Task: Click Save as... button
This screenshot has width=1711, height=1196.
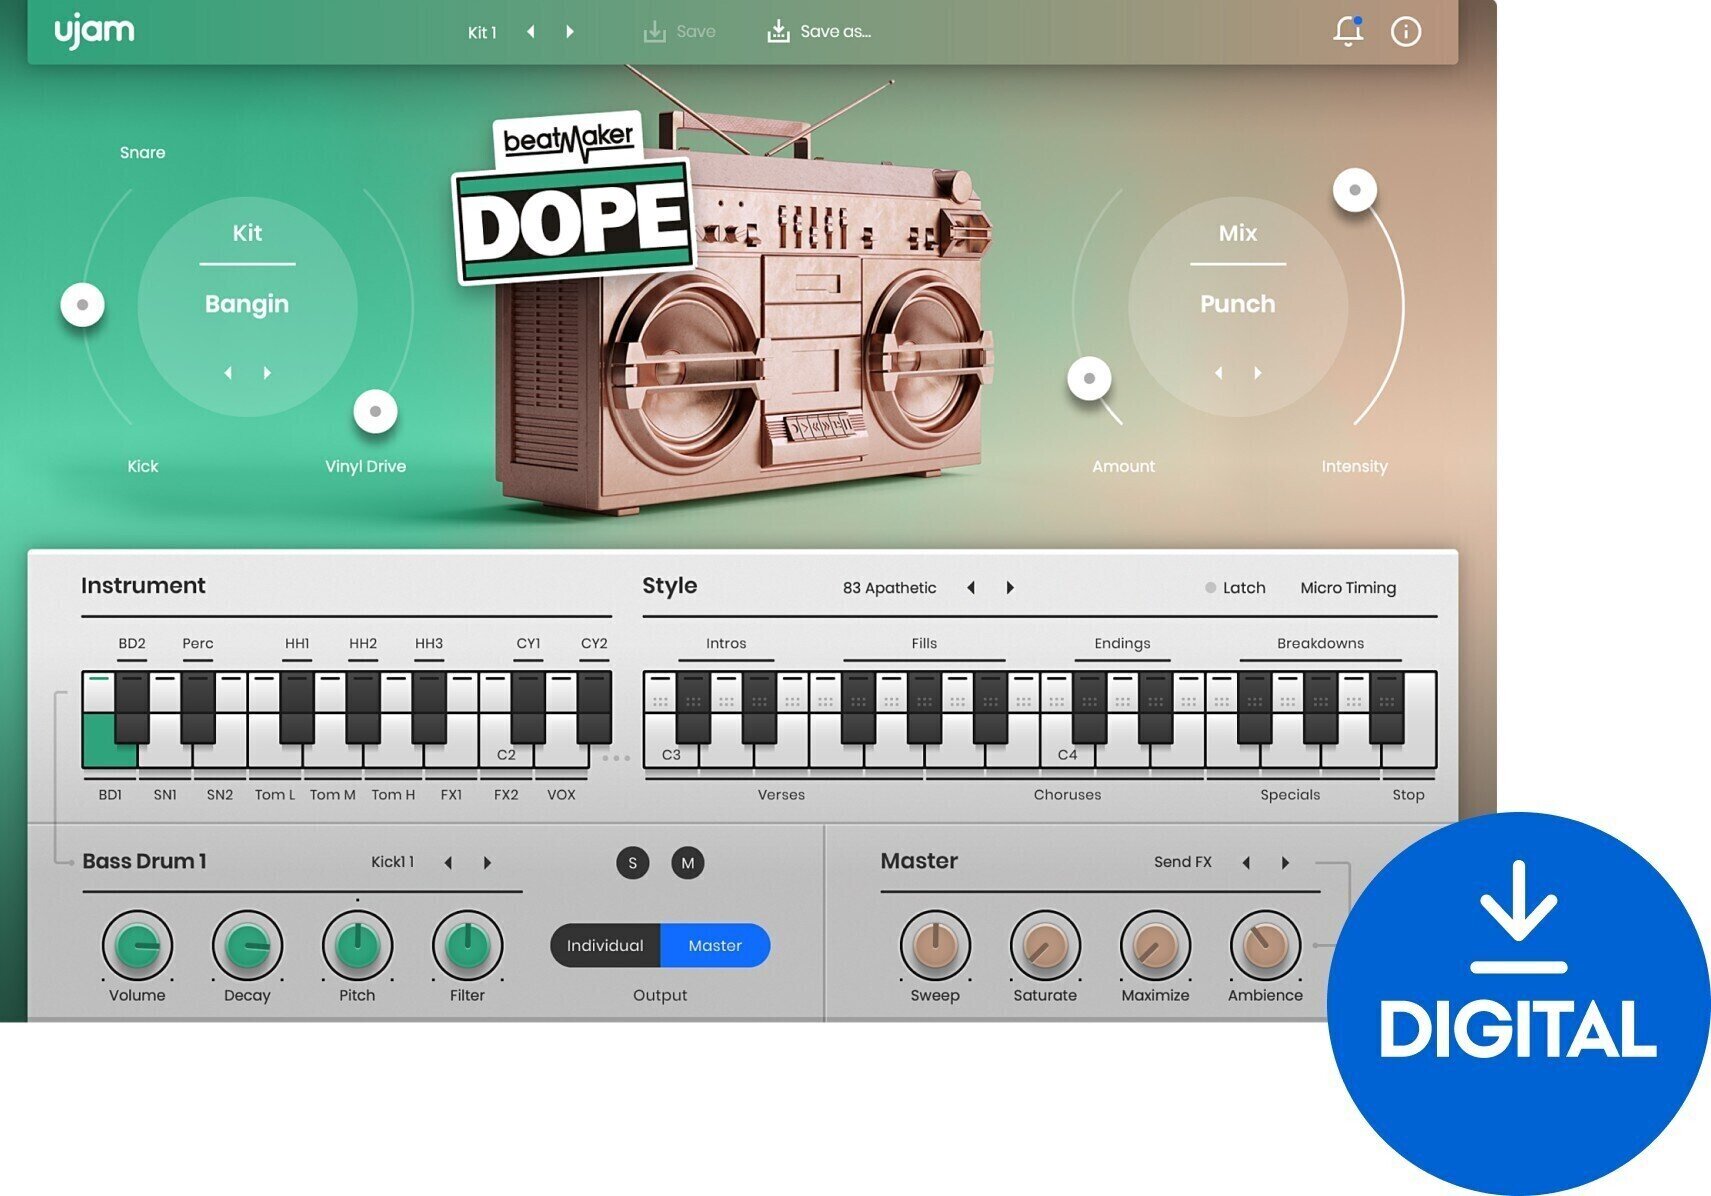Action: [819, 32]
